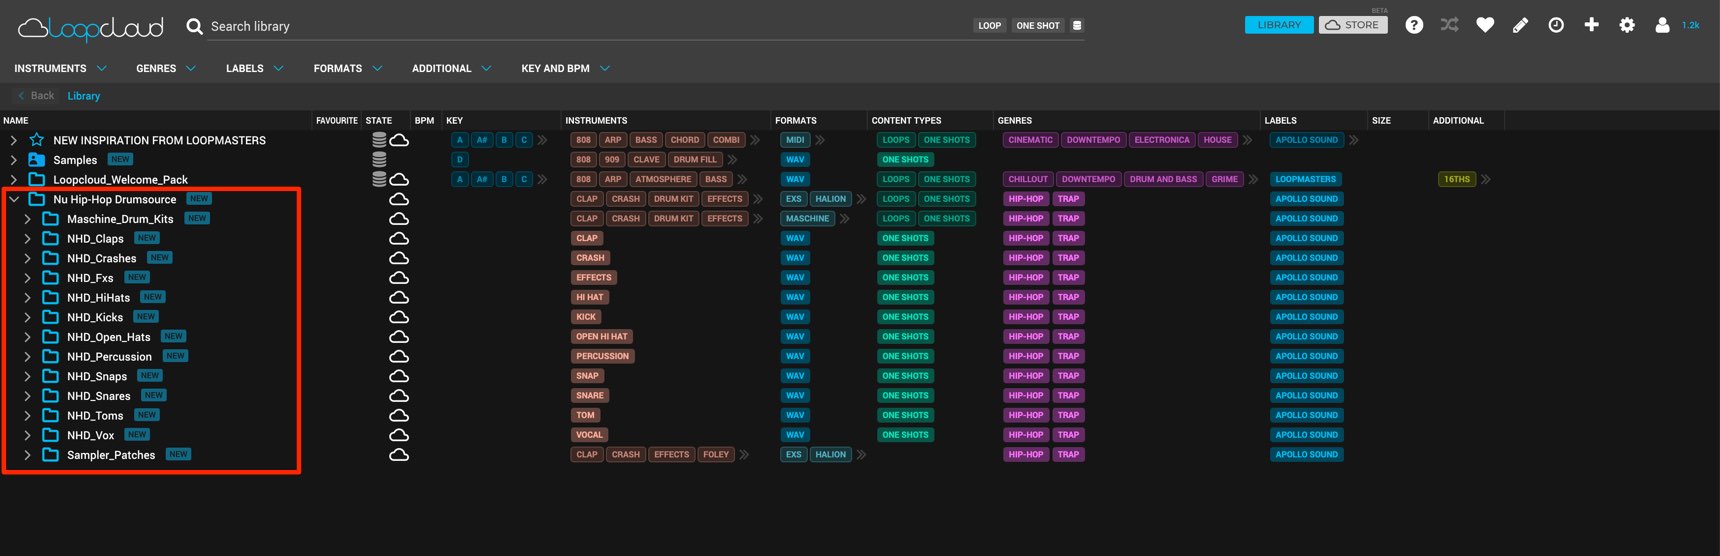The image size is (1720, 556).
Task: Click in the Search library field
Action: click(x=590, y=26)
